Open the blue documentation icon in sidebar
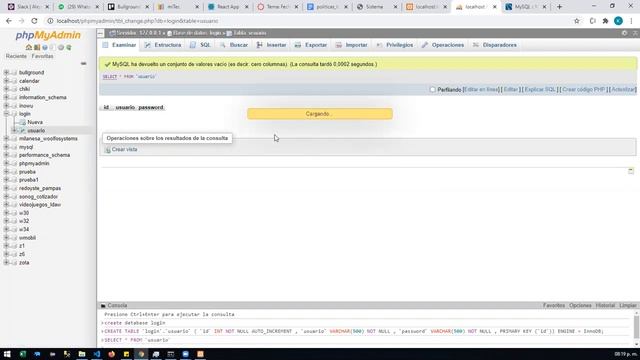The width and height of the screenshot is (640, 360). [x=45, y=47]
